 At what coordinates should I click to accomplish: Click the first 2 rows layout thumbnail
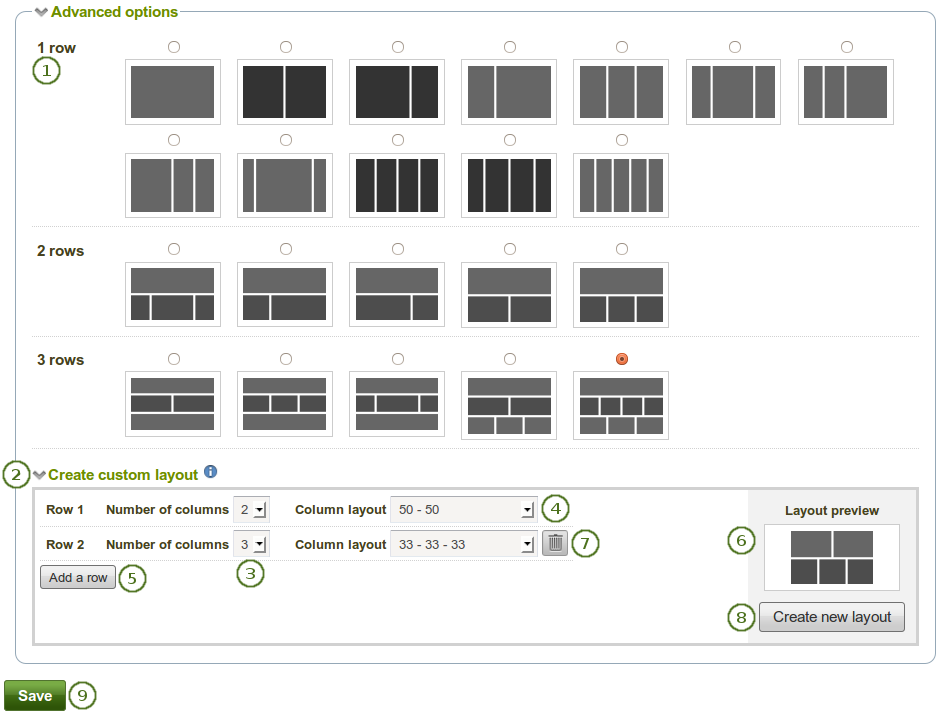coord(173,294)
